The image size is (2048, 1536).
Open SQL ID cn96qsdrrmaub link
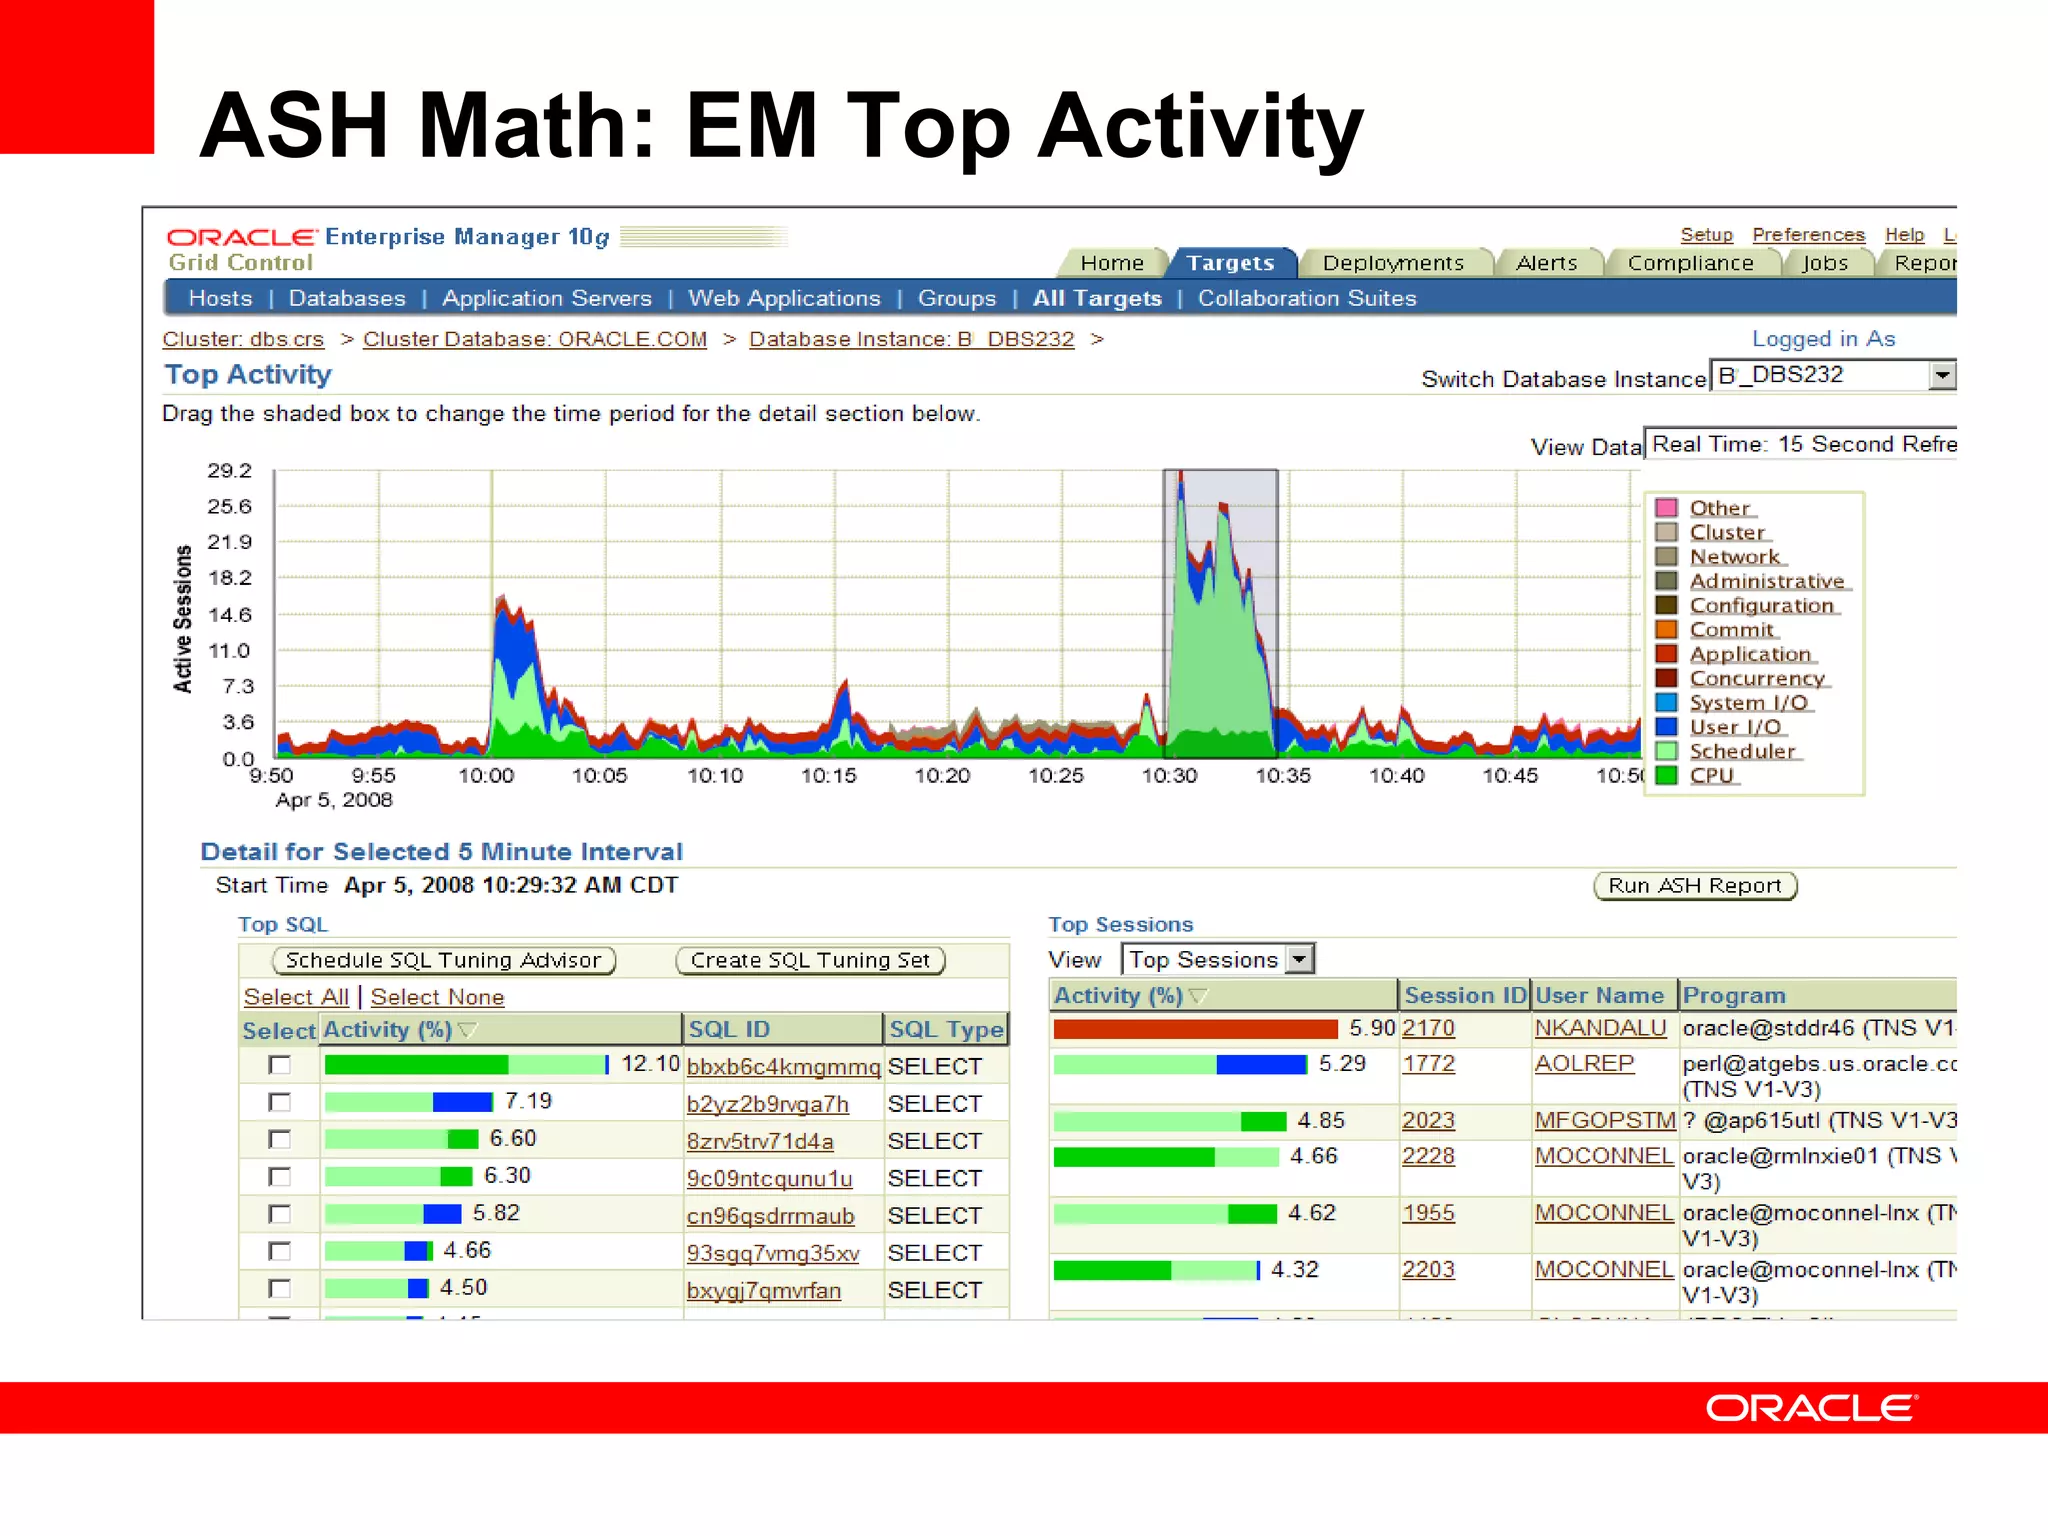pos(770,1216)
